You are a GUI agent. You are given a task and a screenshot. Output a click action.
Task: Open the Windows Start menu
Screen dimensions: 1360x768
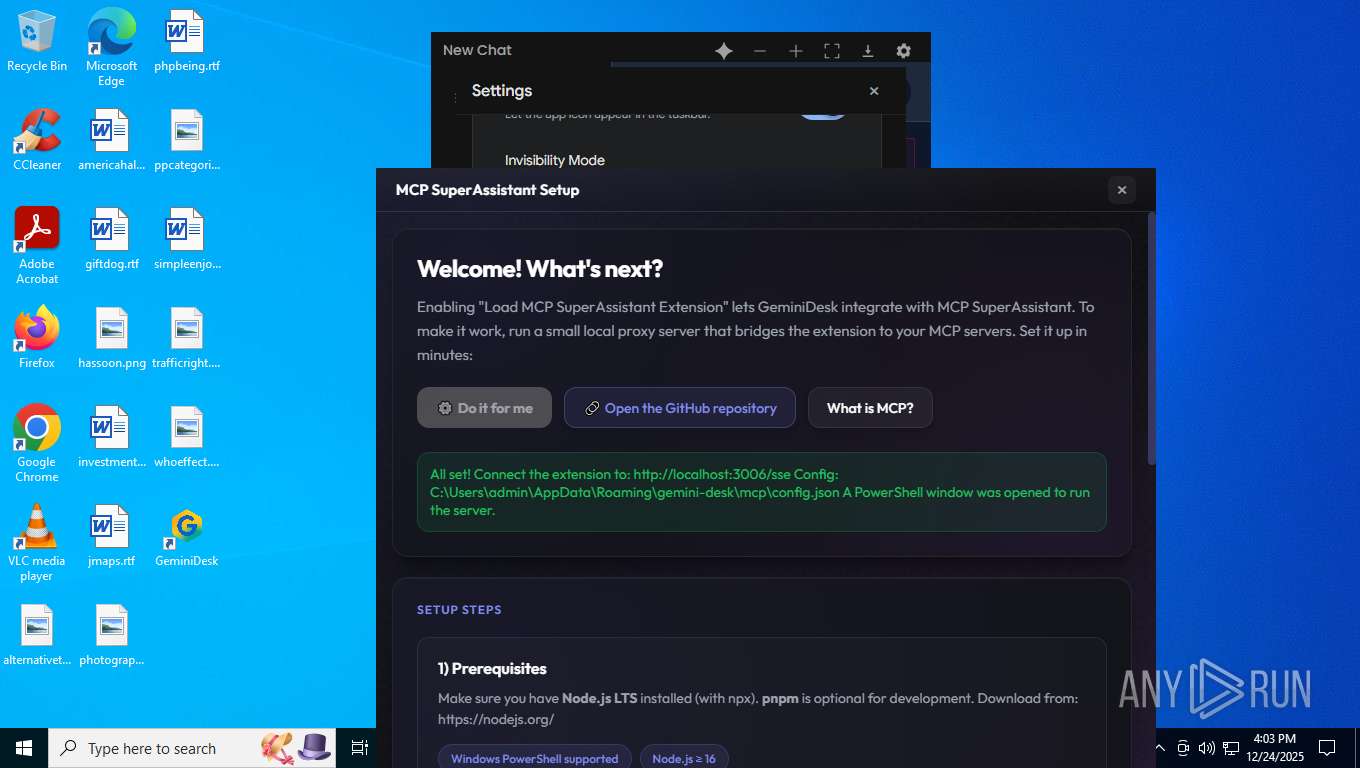24,748
